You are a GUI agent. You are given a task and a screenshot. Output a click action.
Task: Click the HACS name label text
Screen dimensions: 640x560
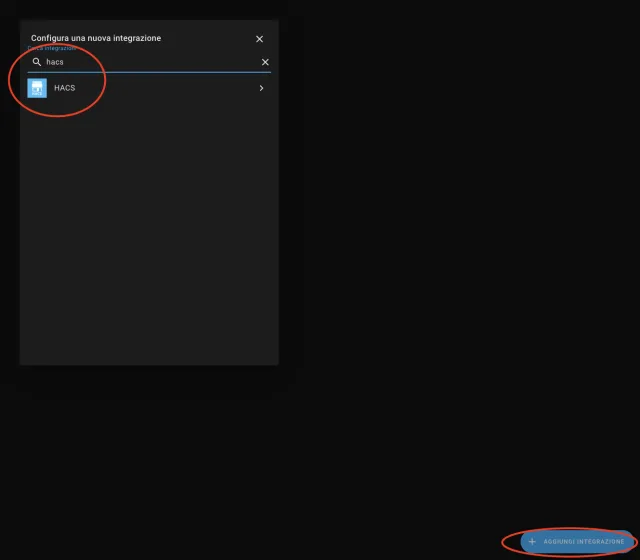point(65,88)
